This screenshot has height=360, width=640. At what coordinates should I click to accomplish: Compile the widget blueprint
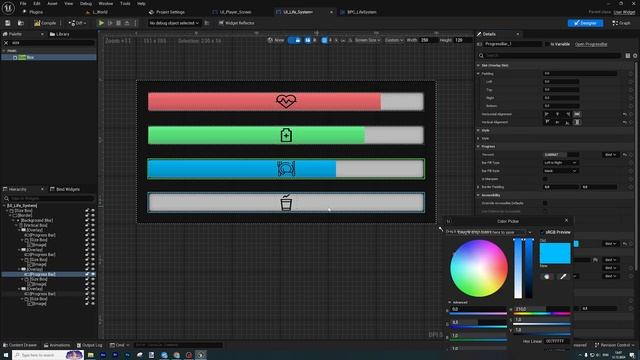(45, 23)
